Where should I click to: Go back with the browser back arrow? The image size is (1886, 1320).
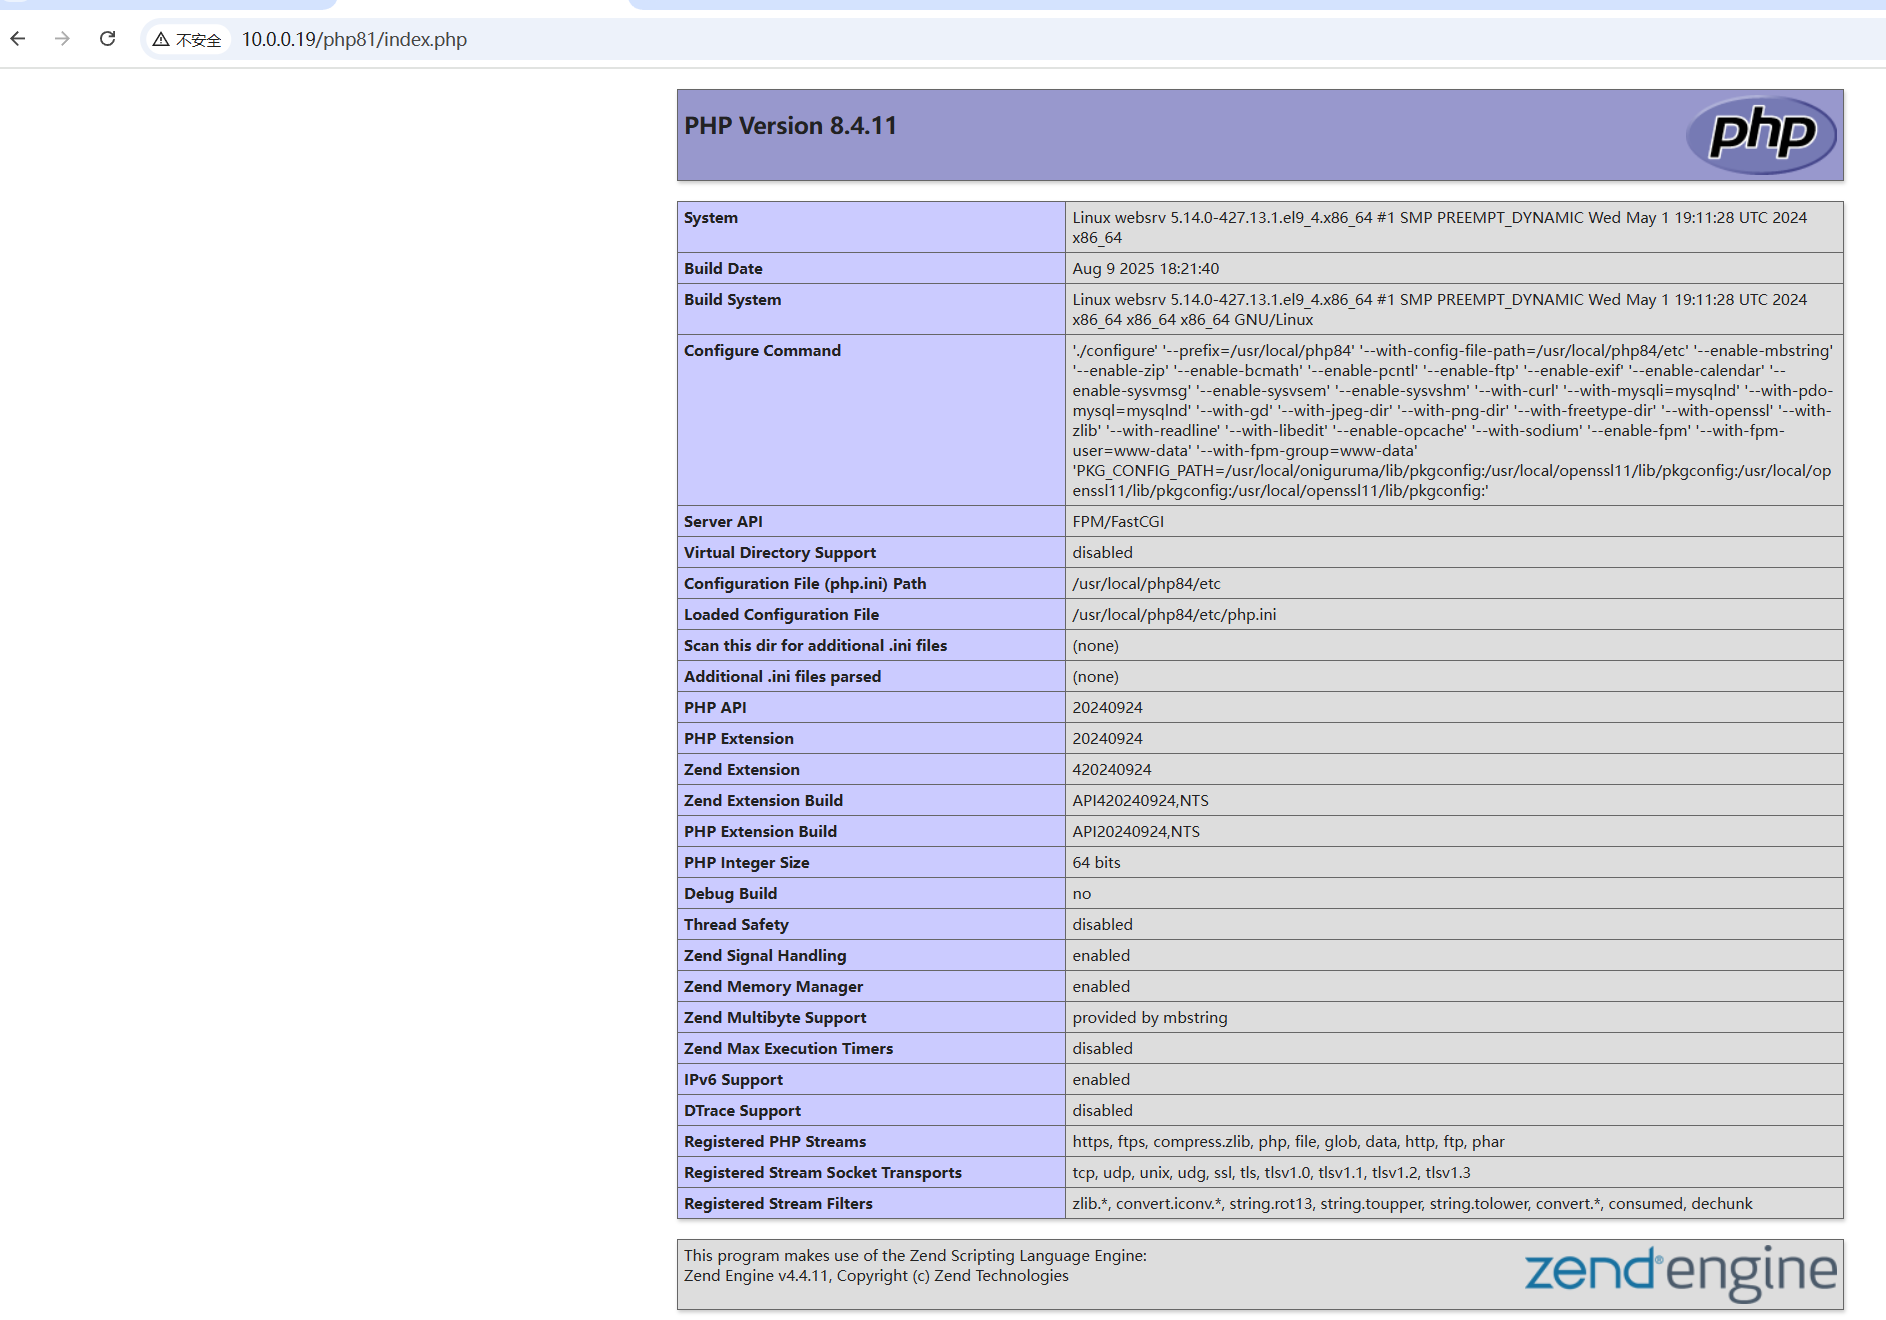[18, 39]
